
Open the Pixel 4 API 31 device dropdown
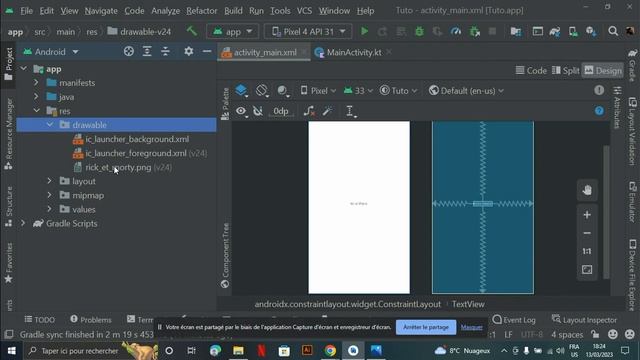coord(308,31)
